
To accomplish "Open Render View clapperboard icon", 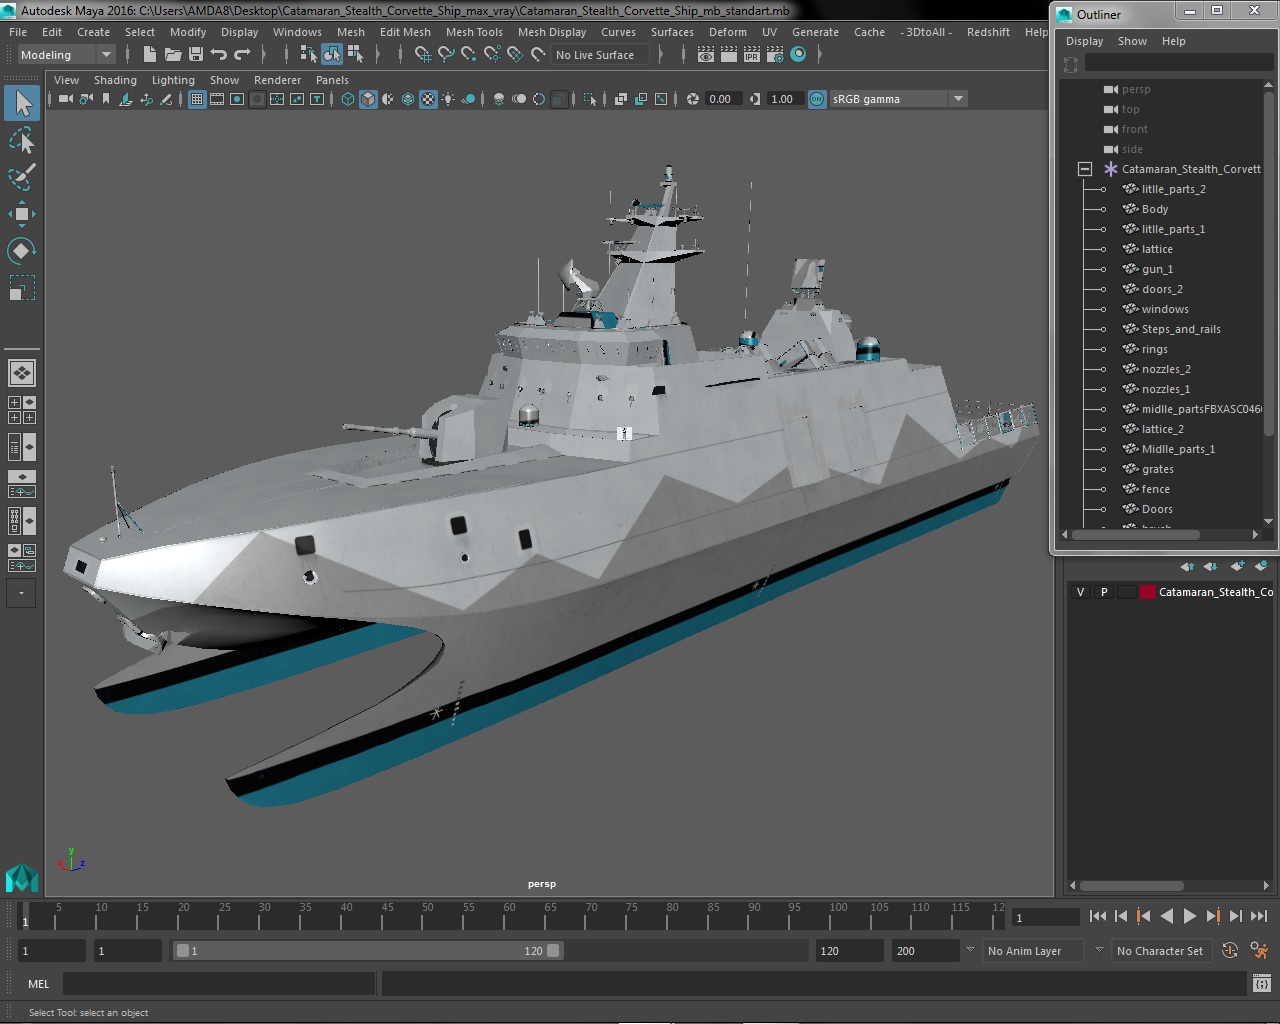I will (706, 55).
